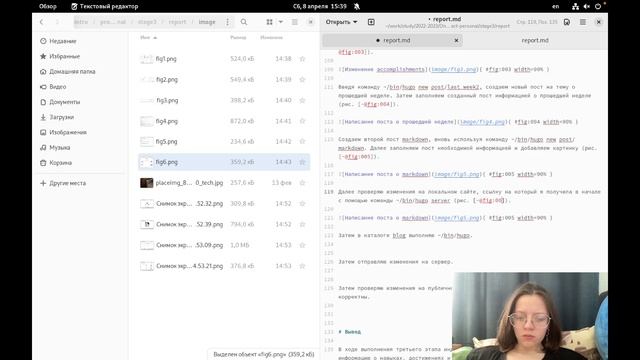The width and height of the screenshot is (640, 360).
Task: Go to Домашняя папка
Action: [67, 71]
